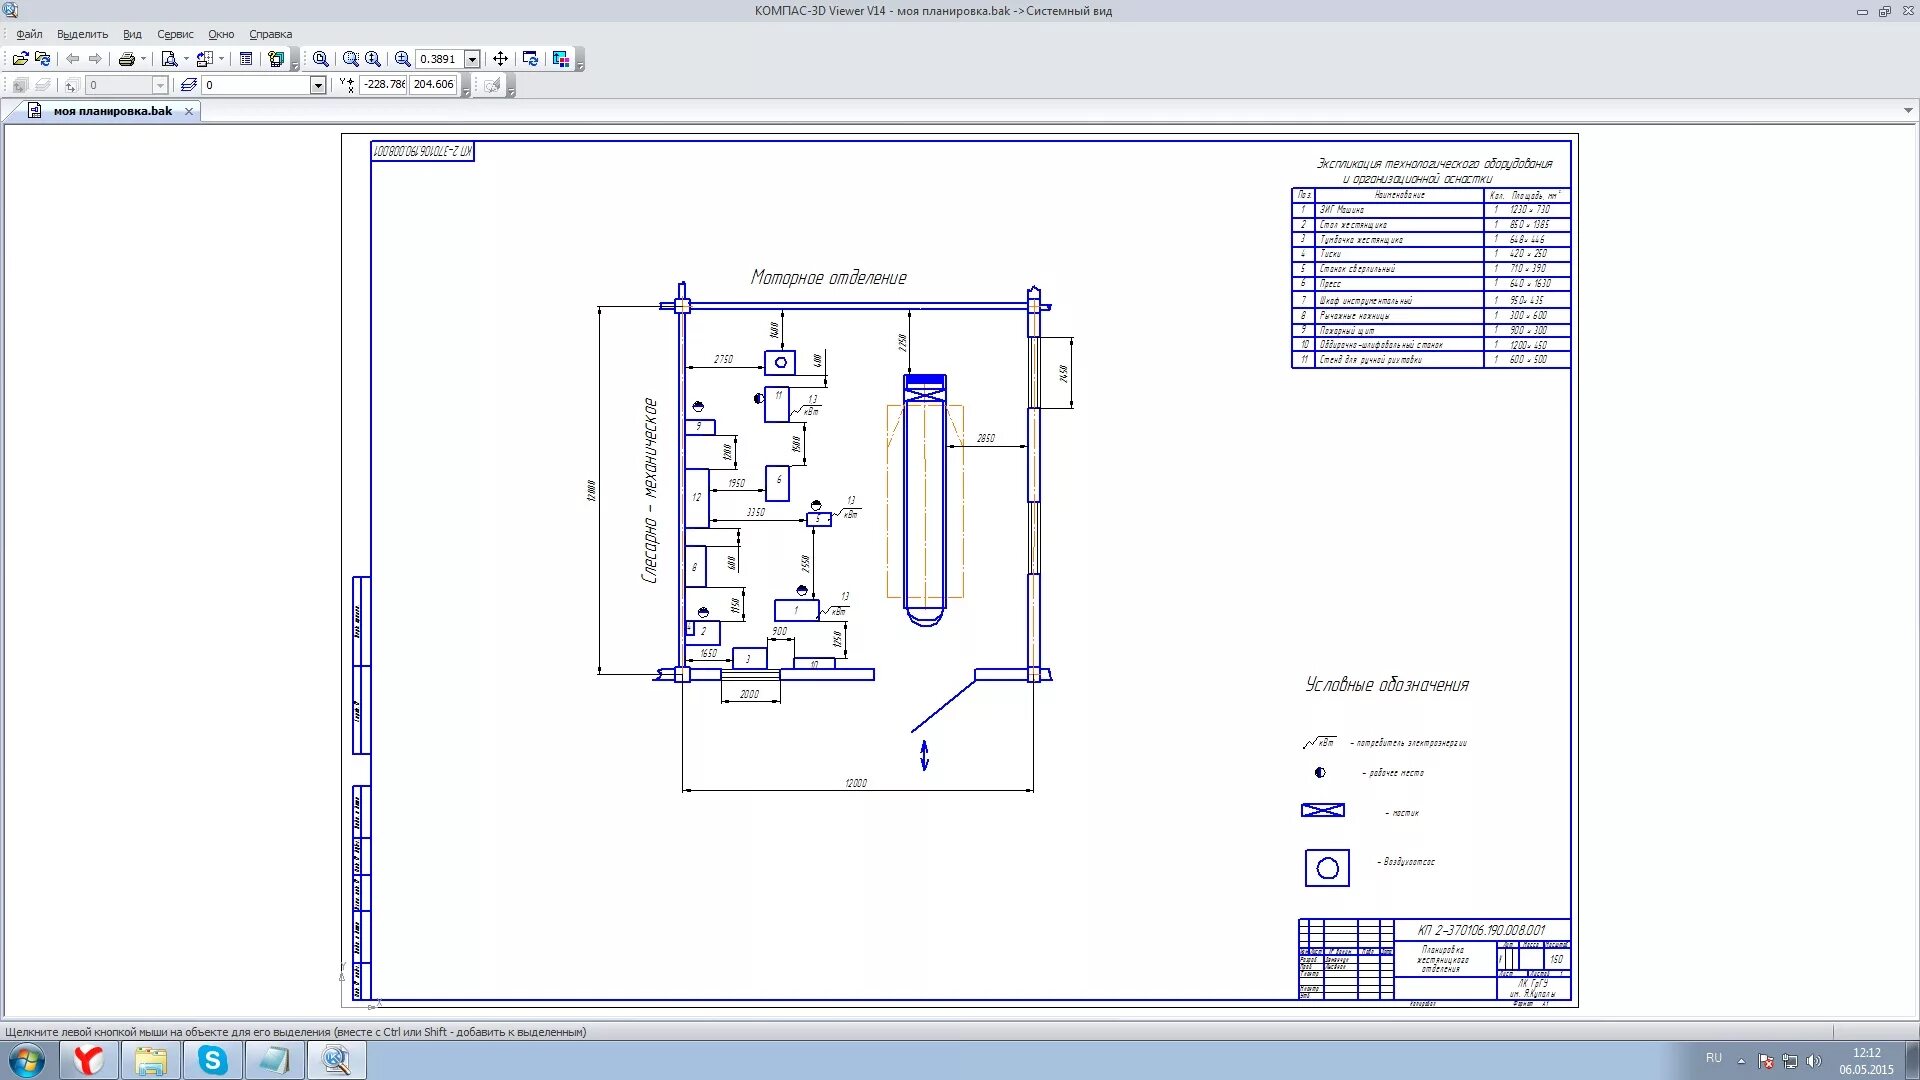Image resolution: width=1920 pixels, height=1080 pixels.
Task: Close the моя планировка.bak document tab
Action: pos(189,111)
